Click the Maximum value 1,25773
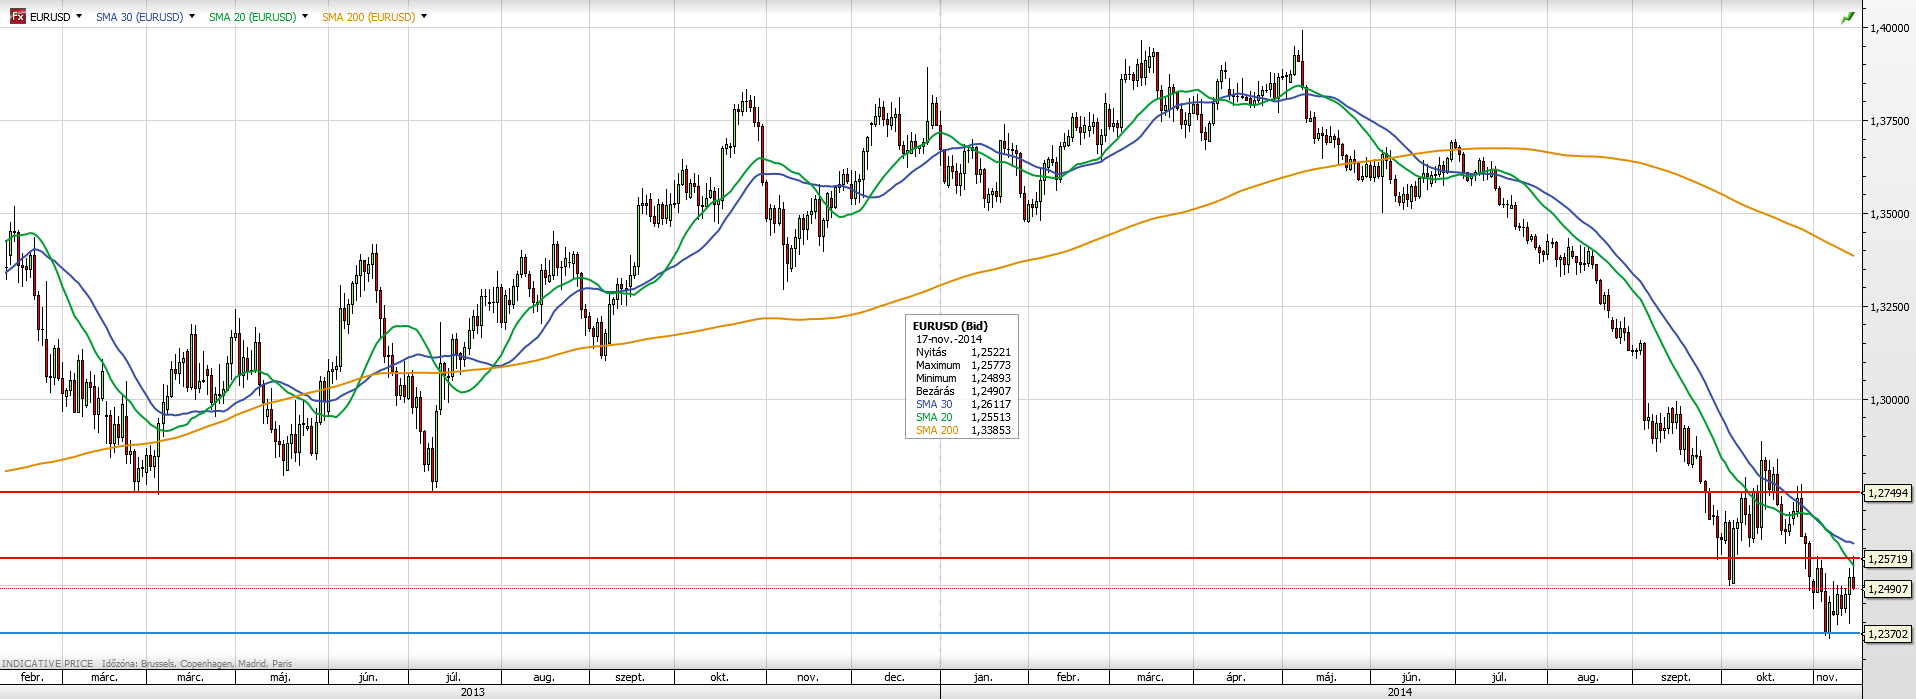The image size is (1916, 699). point(991,365)
